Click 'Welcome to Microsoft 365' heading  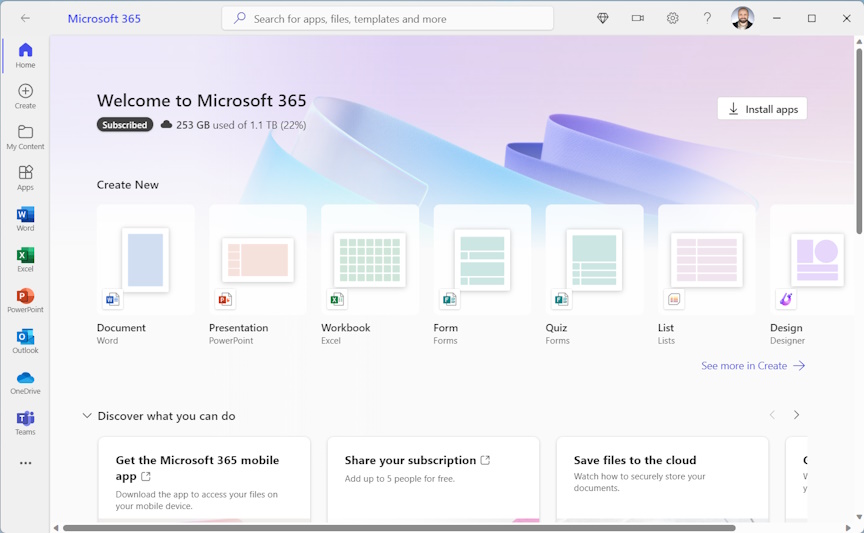(x=202, y=100)
